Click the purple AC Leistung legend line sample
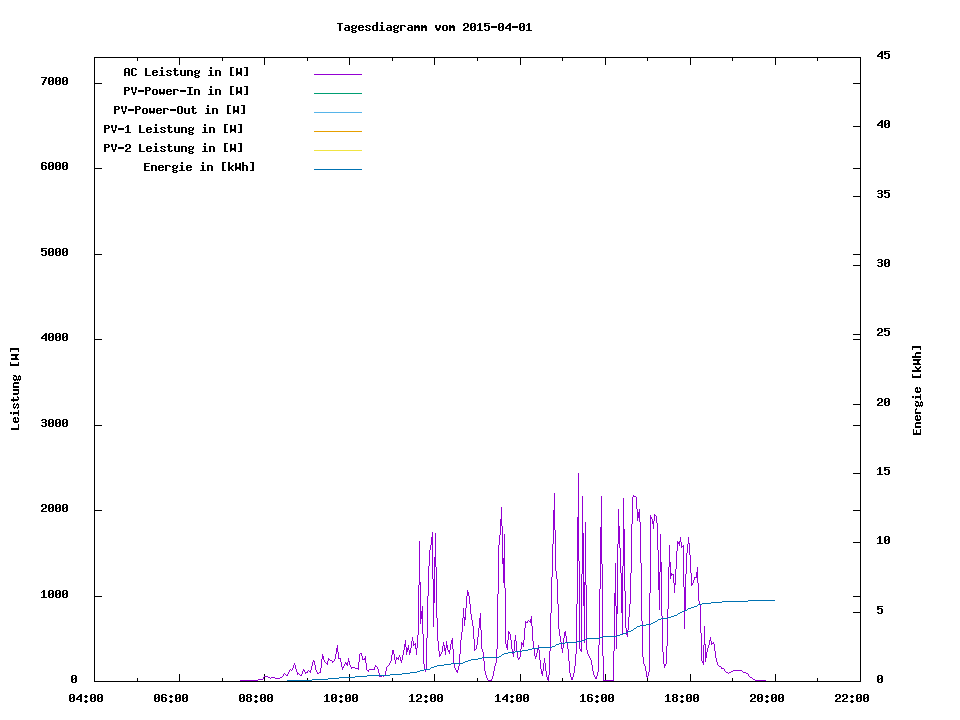960x720 pixels. (x=337, y=74)
